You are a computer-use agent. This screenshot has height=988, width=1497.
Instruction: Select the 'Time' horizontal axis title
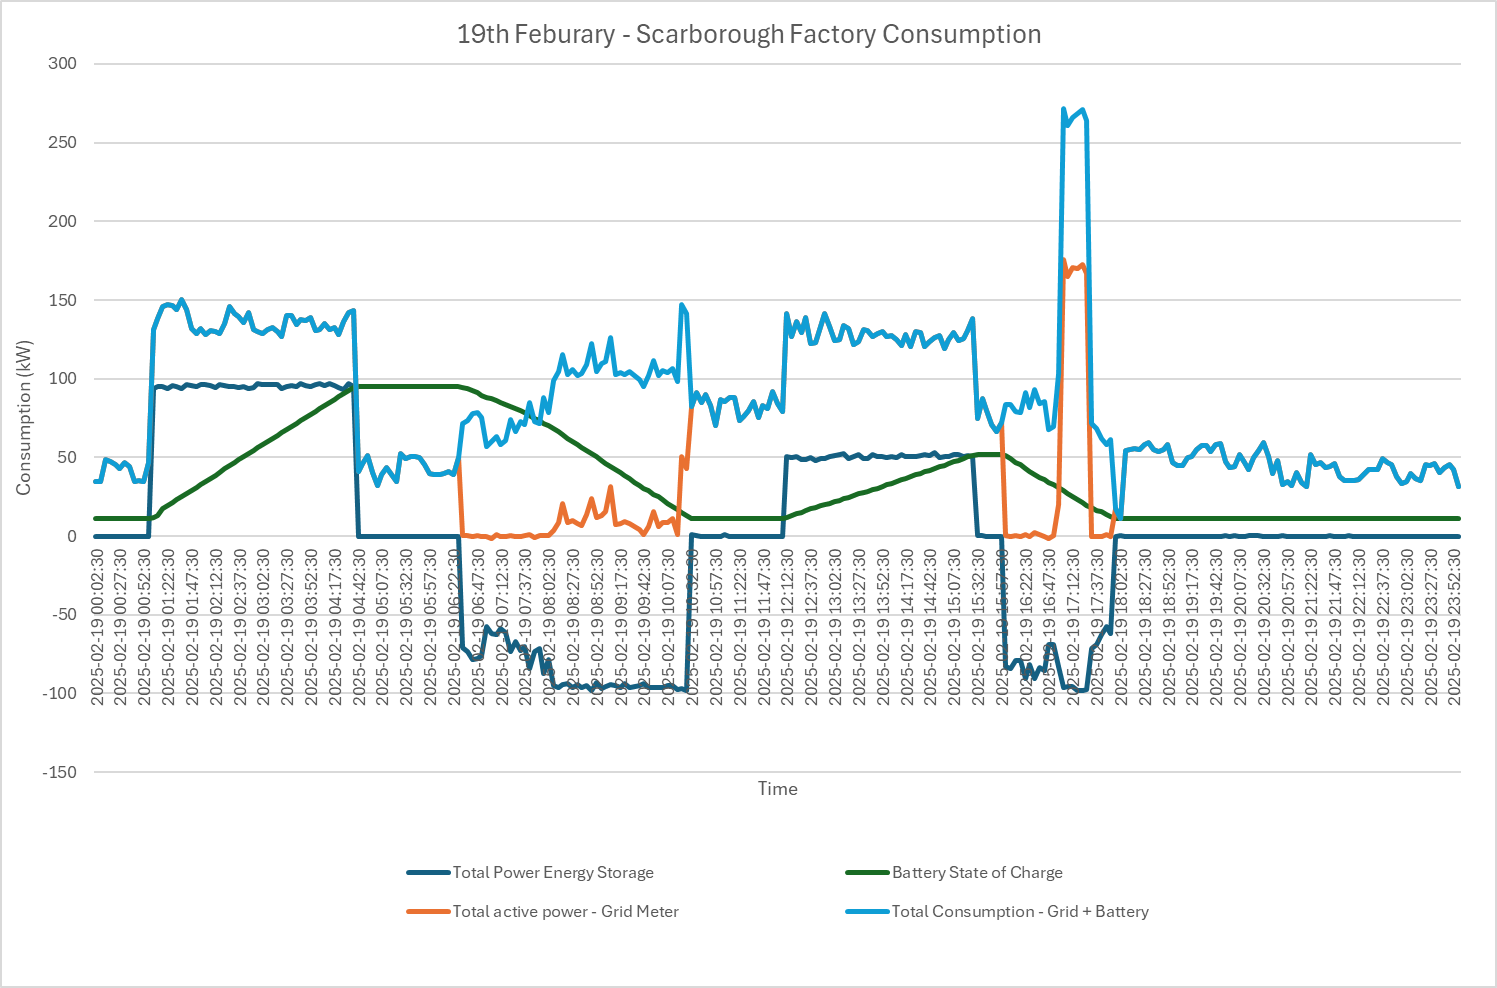[777, 789]
